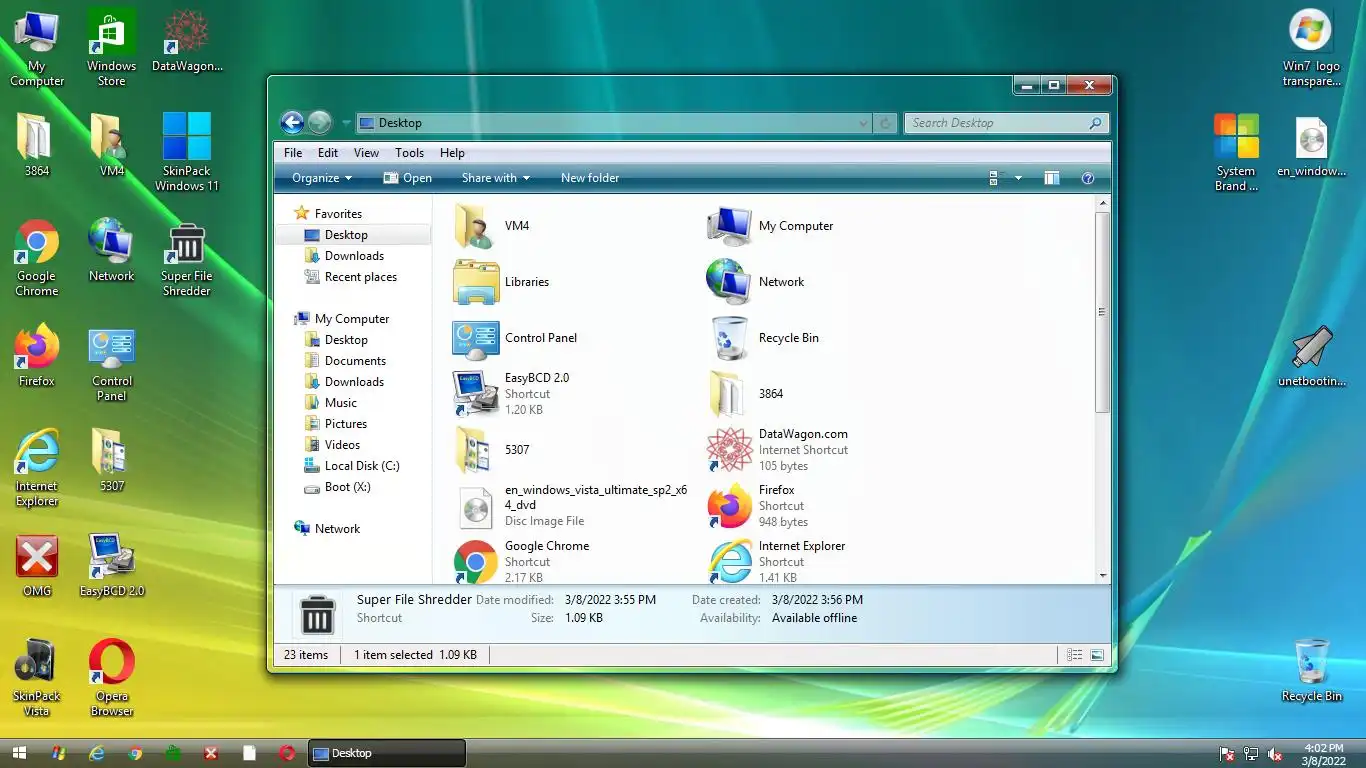This screenshot has height=768, width=1366.
Task: Select SkinPack Vista desktop icon
Action: [x=37, y=678]
